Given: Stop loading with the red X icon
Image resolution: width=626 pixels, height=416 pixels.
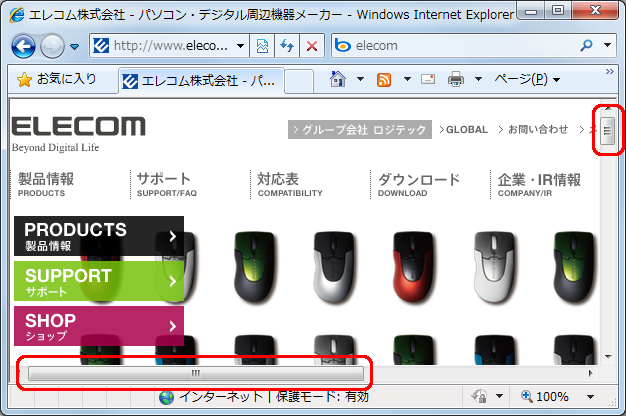Looking at the screenshot, I should [x=312, y=46].
